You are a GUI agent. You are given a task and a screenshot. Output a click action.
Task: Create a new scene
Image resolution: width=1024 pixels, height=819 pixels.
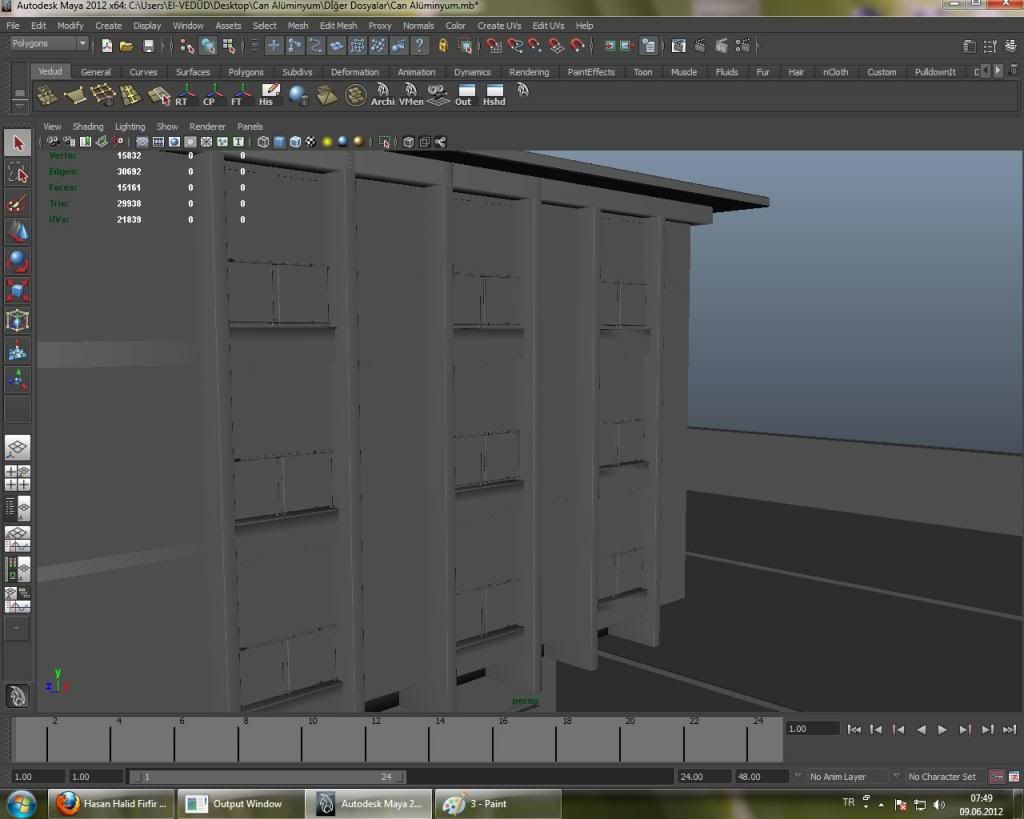click(106, 45)
